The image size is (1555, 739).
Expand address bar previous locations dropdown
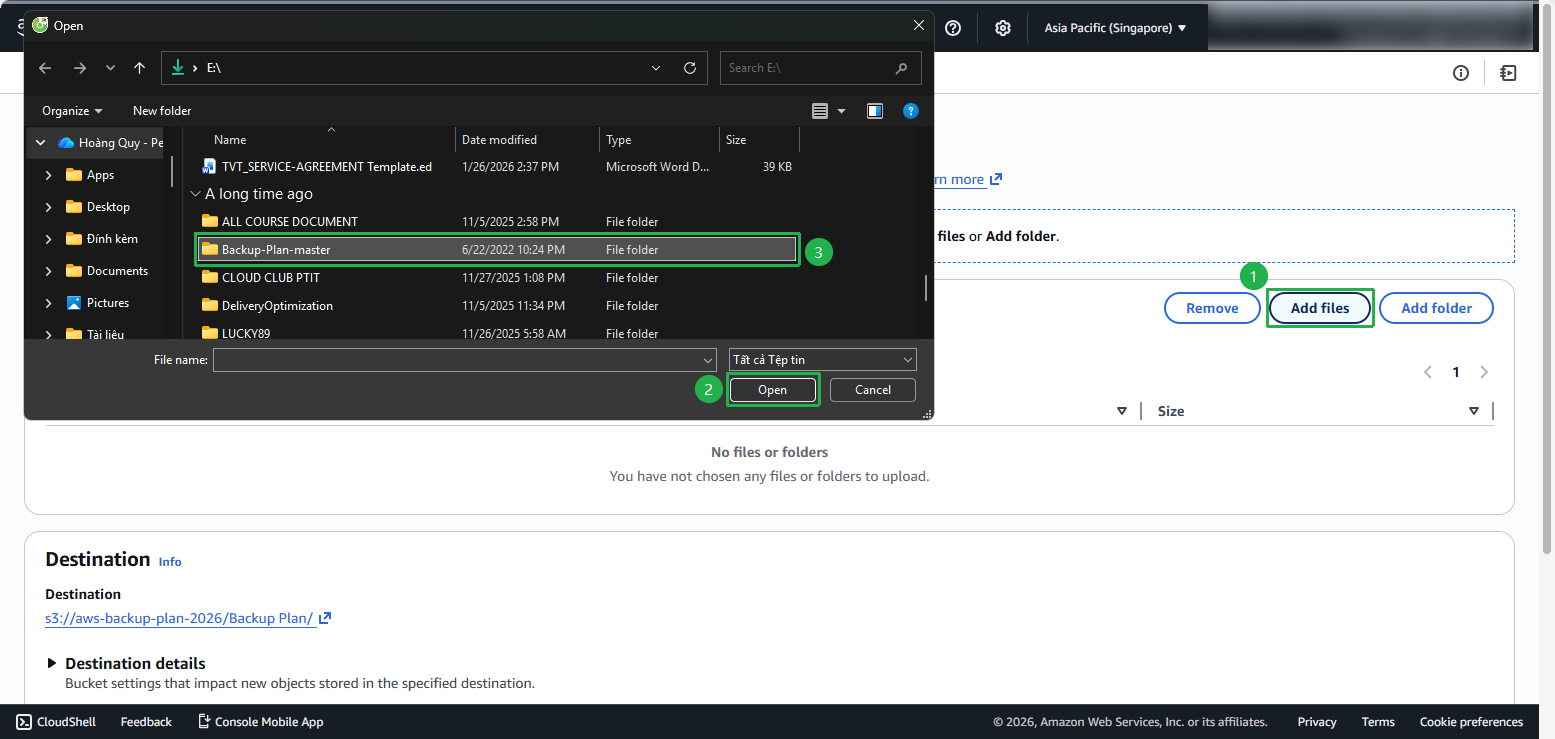tap(656, 68)
